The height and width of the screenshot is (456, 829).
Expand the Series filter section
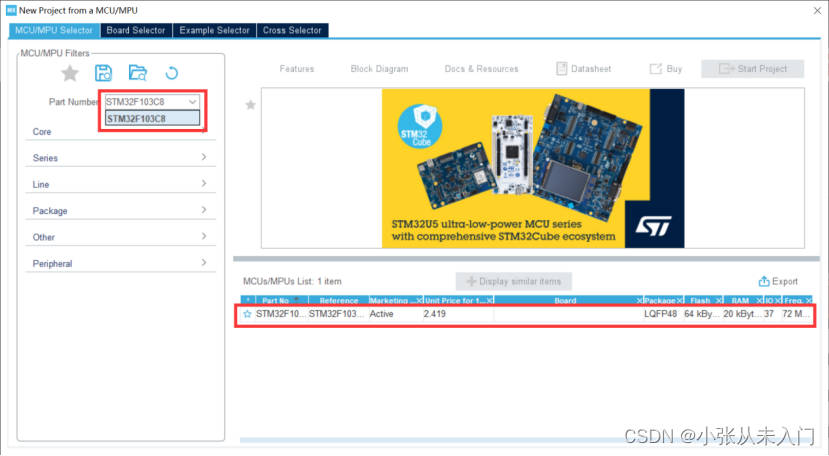coord(121,158)
